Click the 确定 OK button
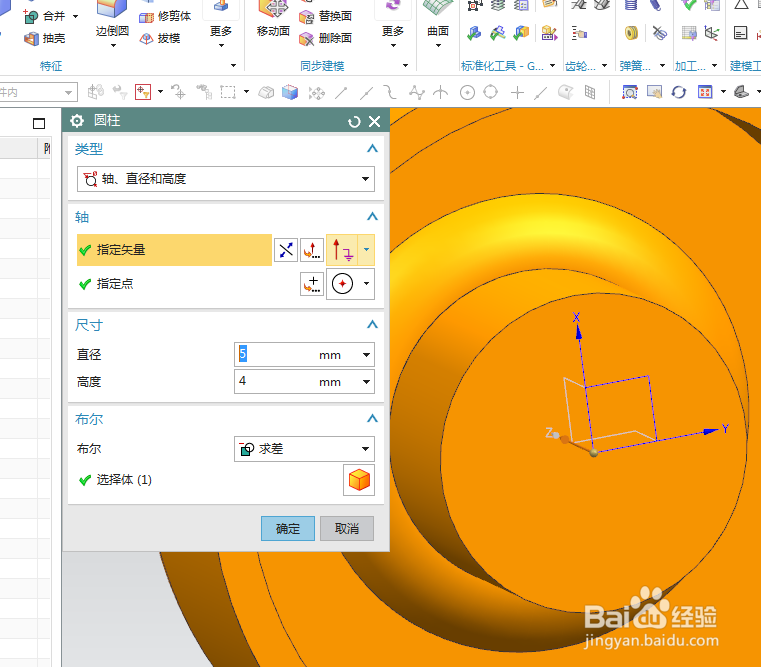Image resolution: width=761 pixels, height=667 pixels. click(x=288, y=529)
